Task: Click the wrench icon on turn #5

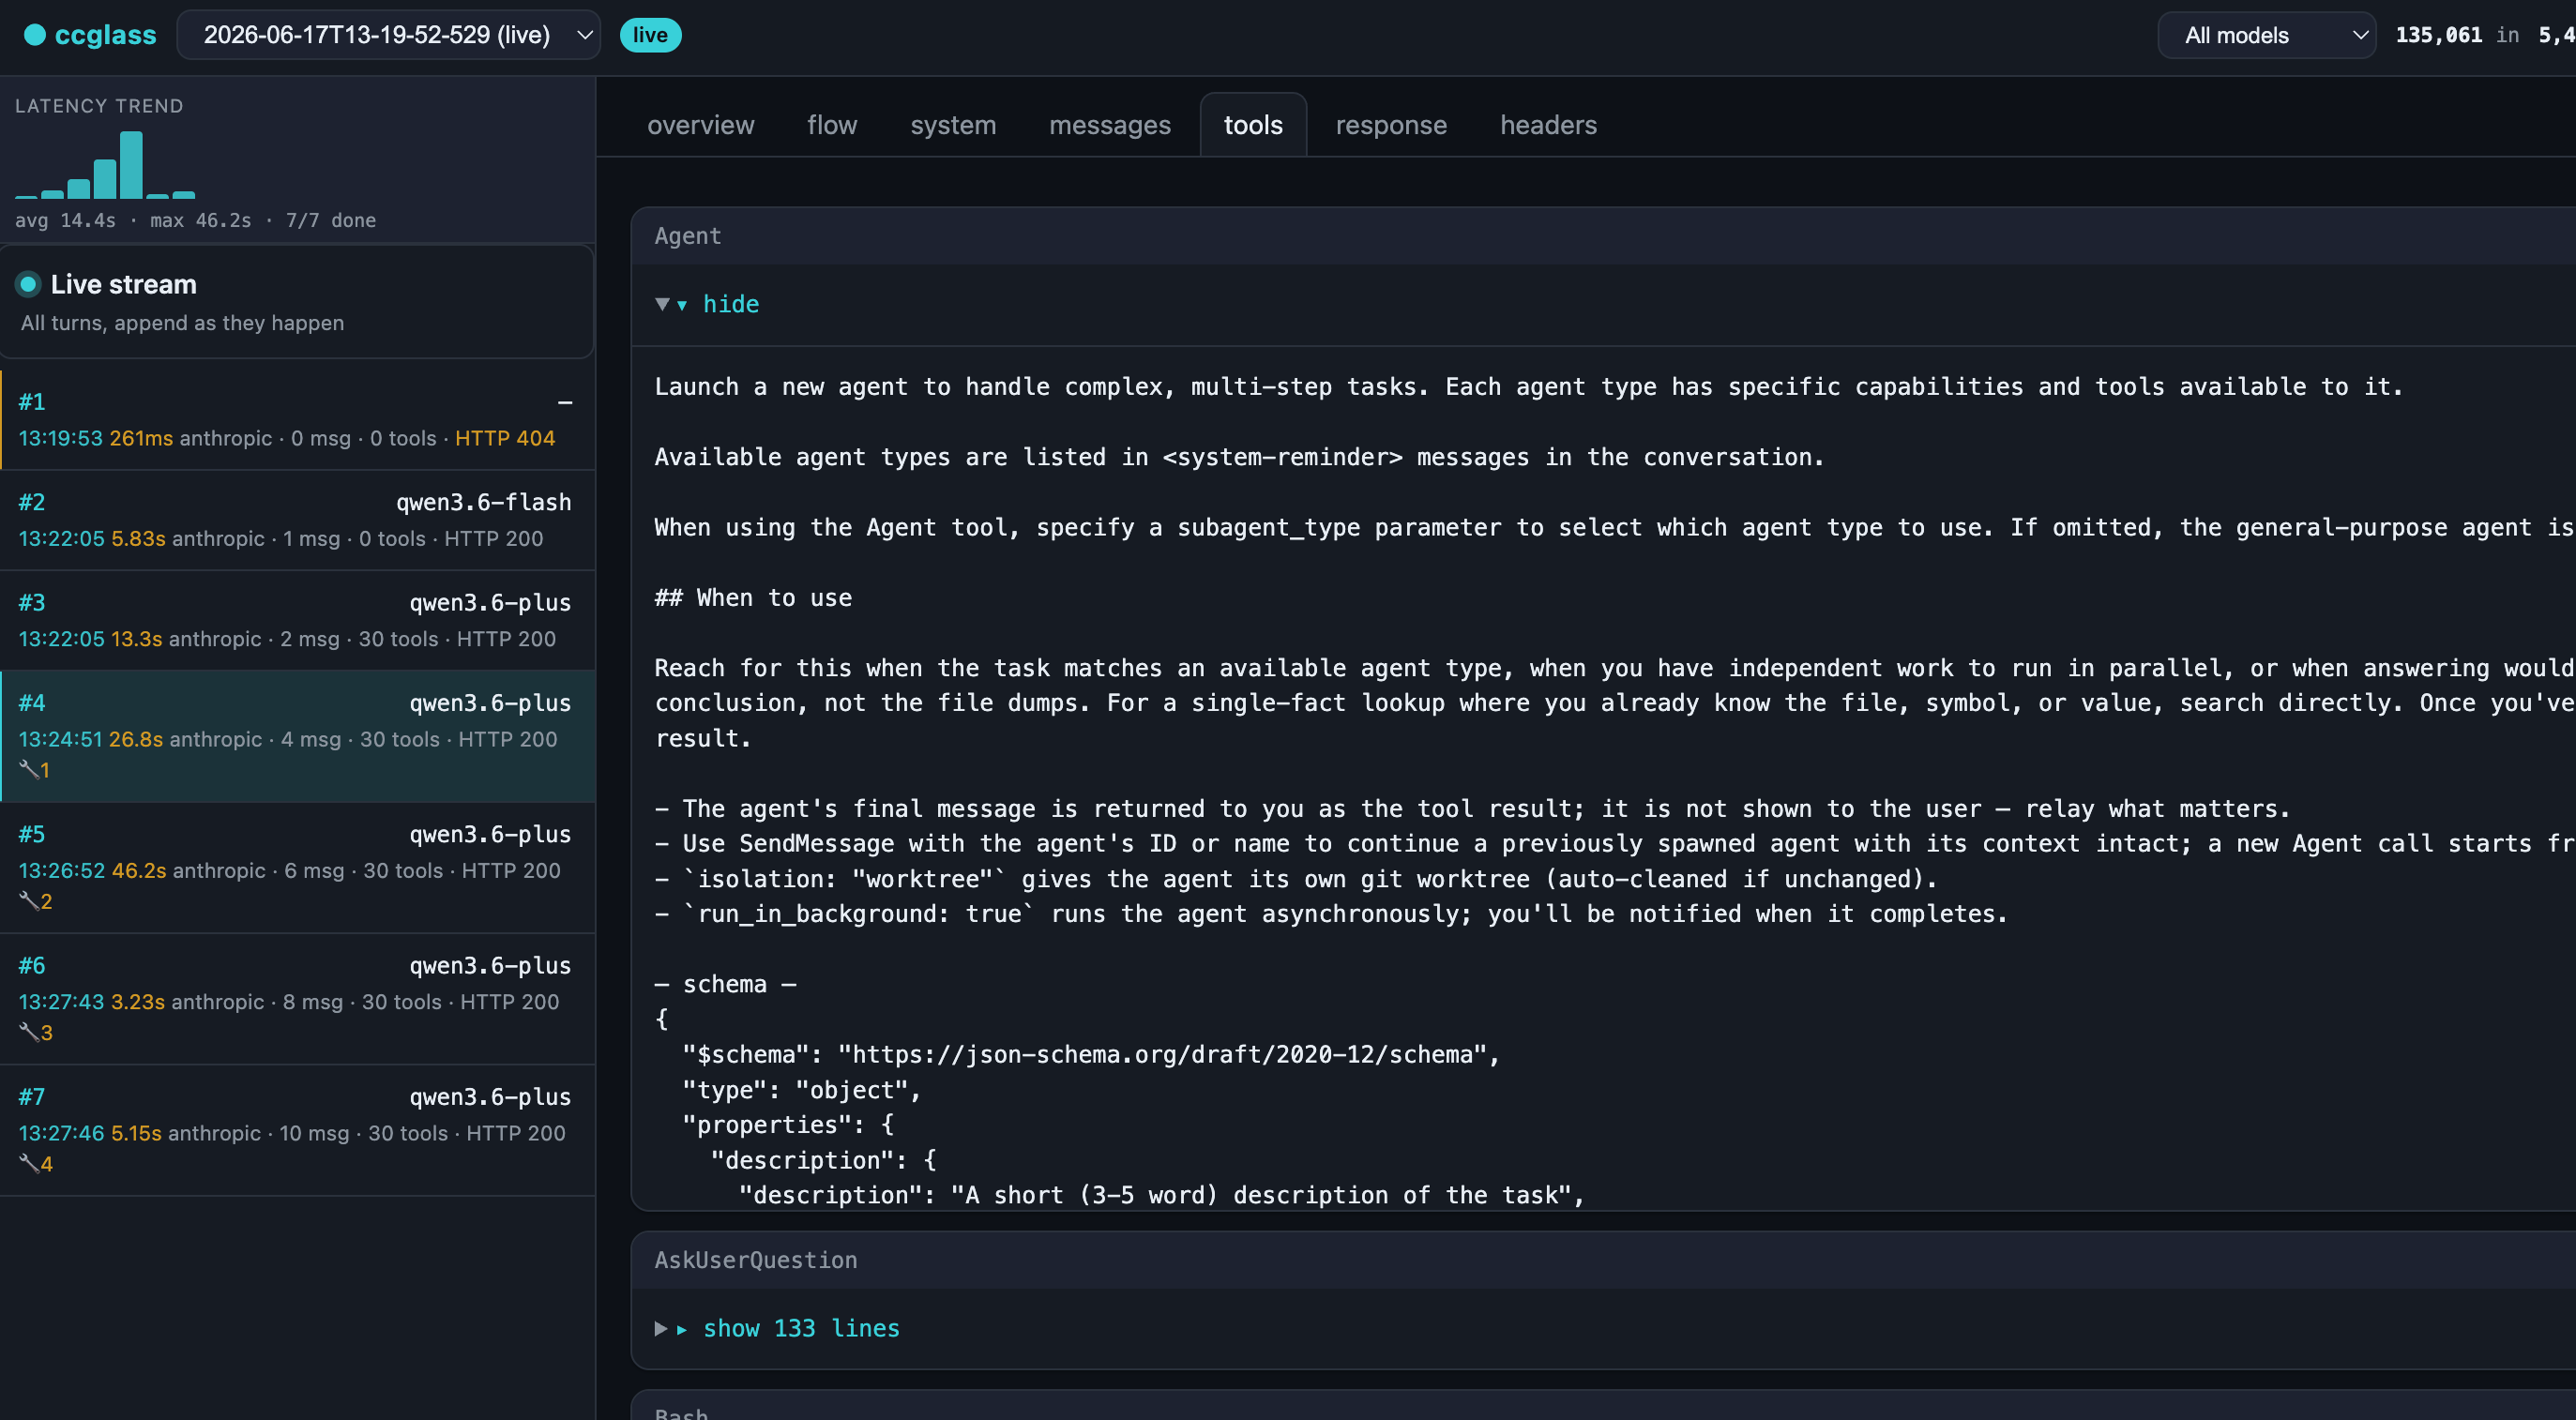Action: click(29, 901)
